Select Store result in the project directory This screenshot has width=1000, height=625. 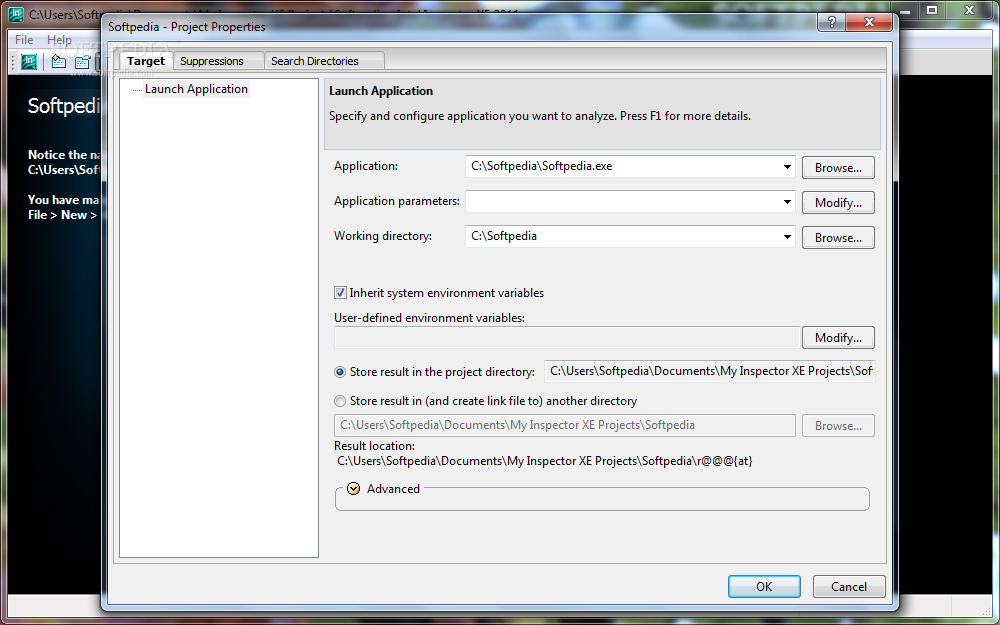(340, 372)
